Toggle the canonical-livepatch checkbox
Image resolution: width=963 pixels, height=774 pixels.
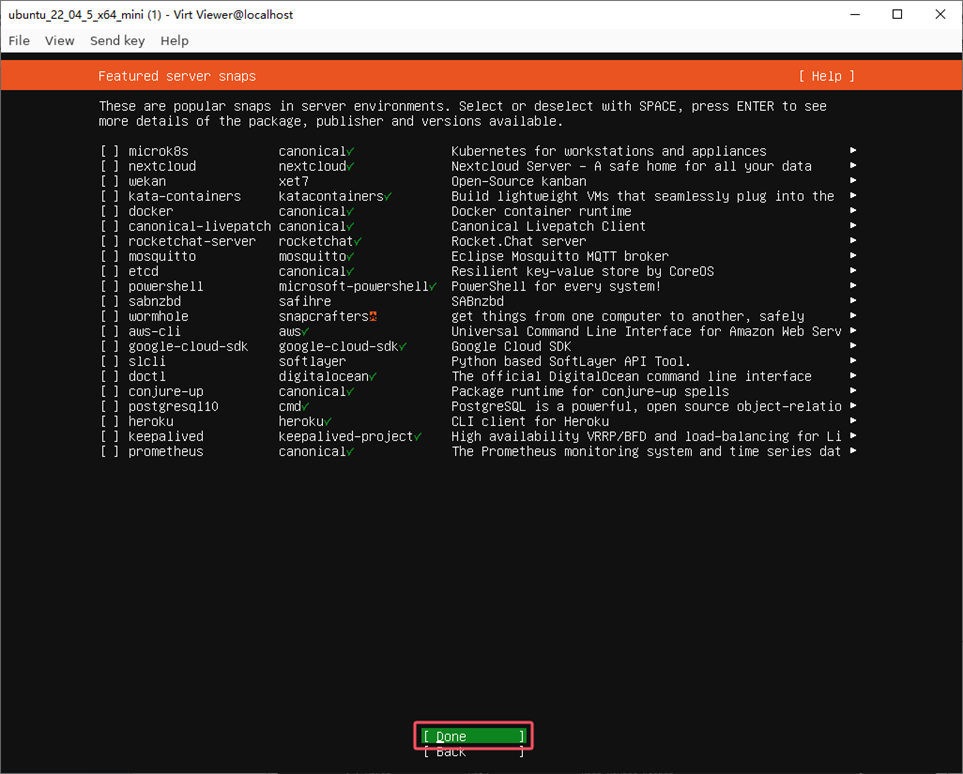tap(109, 227)
